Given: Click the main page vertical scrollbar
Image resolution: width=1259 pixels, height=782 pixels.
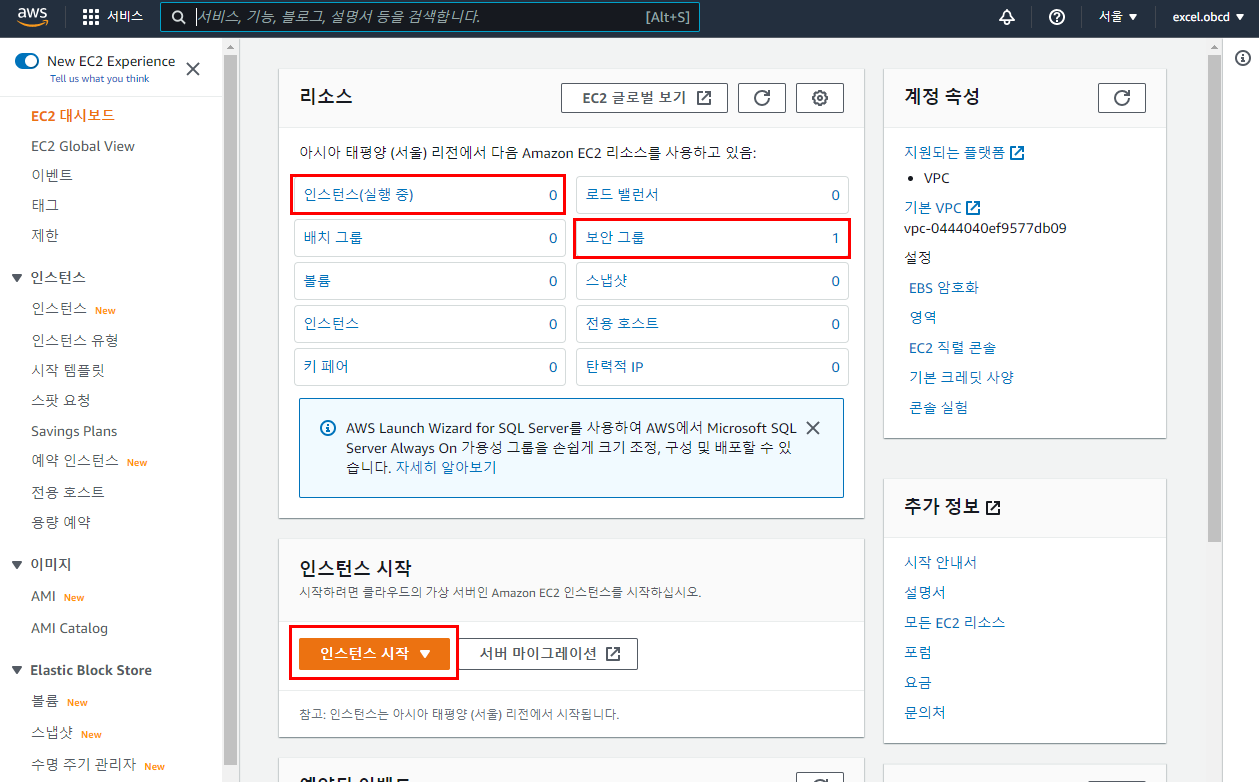Looking at the screenshot, I should 1215,300.
